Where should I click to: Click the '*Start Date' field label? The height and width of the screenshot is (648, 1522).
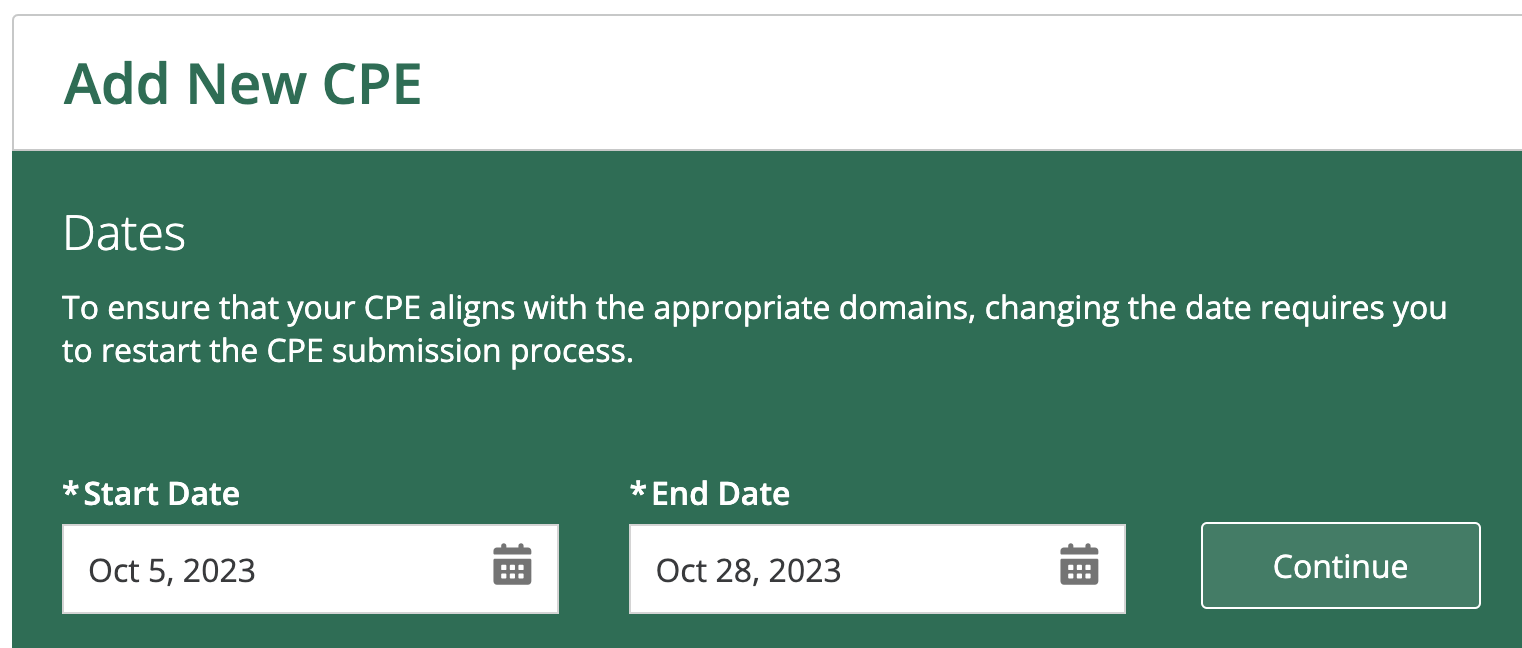tap(151, 493)
